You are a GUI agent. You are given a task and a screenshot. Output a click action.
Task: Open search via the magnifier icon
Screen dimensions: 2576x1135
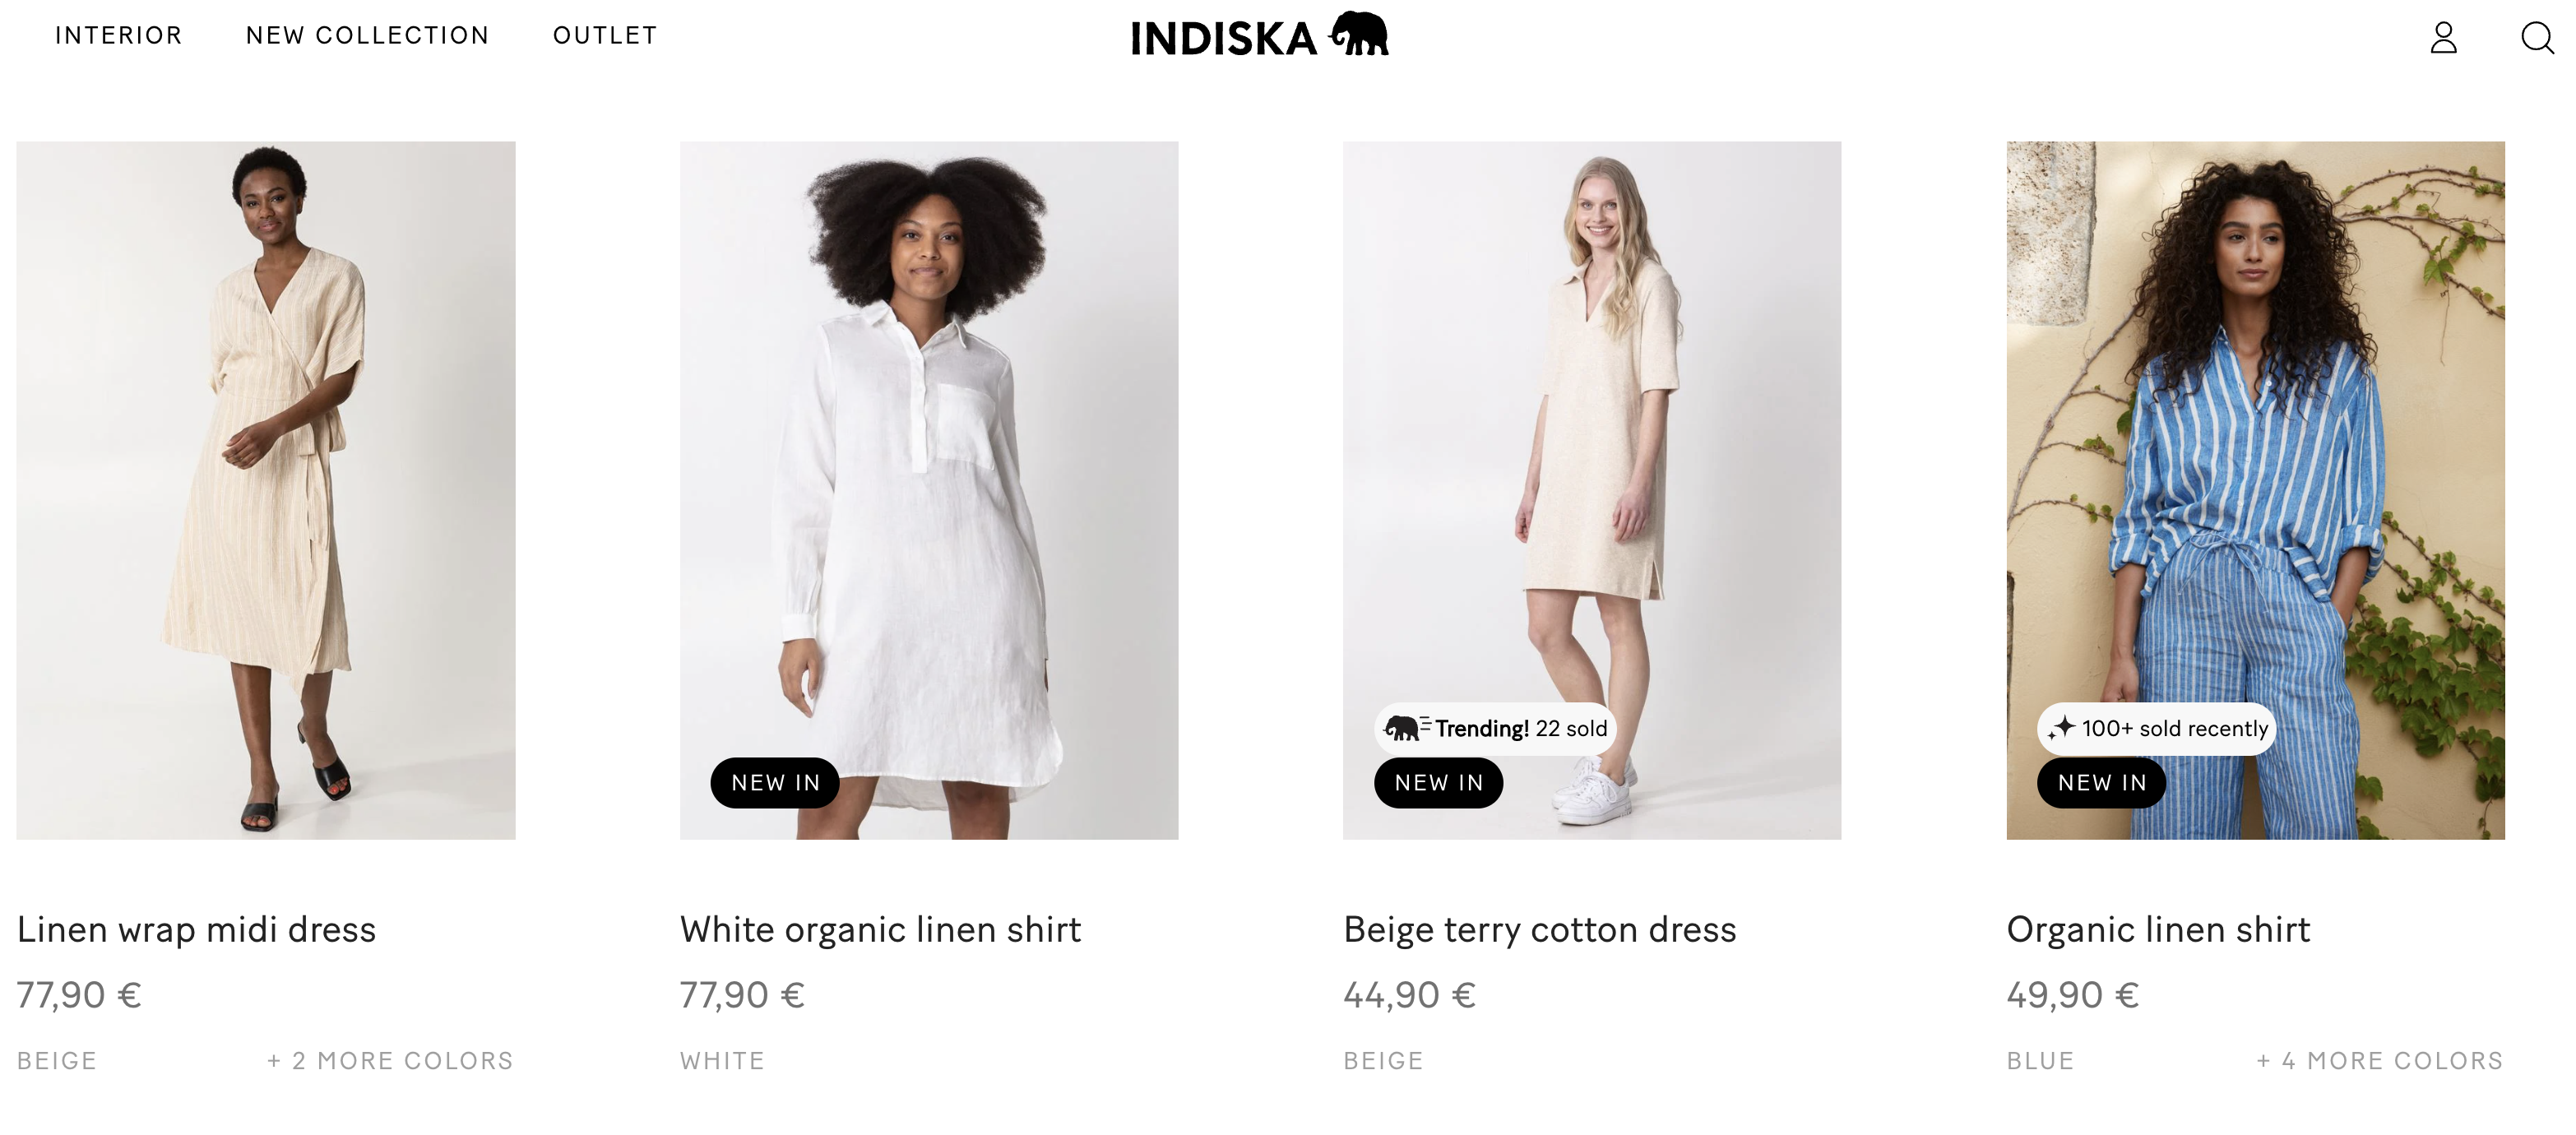click(2537, 38)
